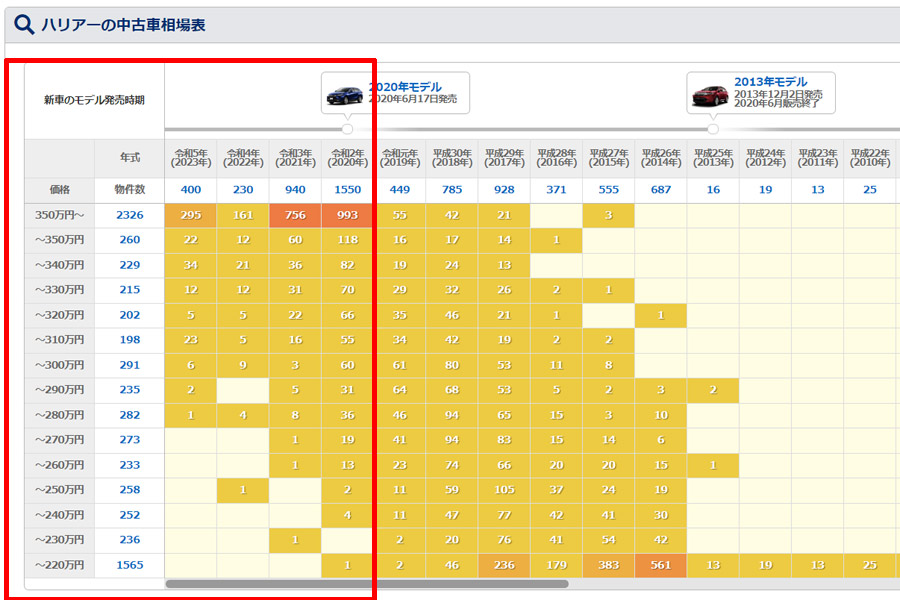Open the 1565 listings total for 〜220万円
This screenshot has width=900, height=600.
click(x=130, y=565)
